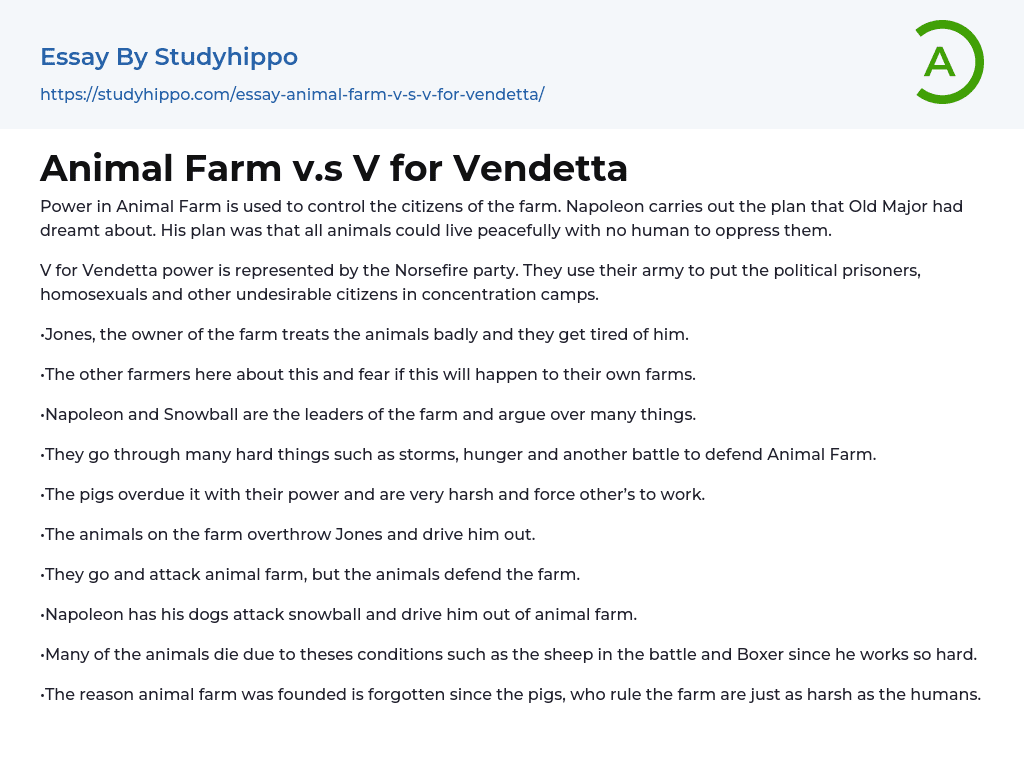Image resolution: width=1024 pixels, height=763 pixels.
Task: Select the bullet beginning "The other farmers here"
Action: tap(368, 374)
